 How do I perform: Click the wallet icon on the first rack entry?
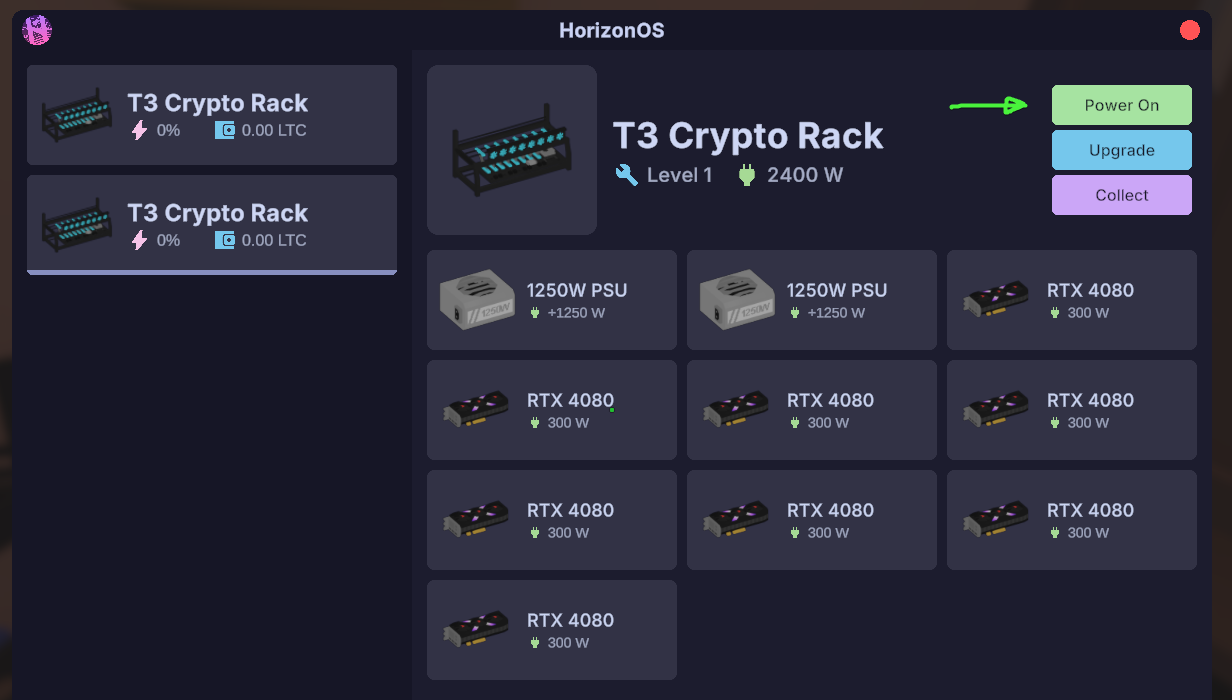point(225,130)
